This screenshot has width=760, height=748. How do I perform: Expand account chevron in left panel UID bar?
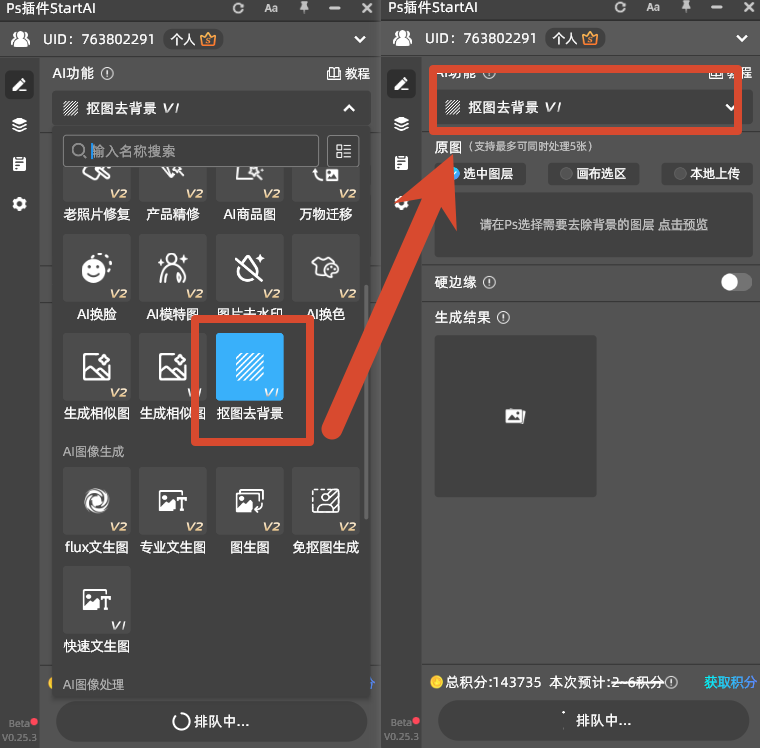[360, 39]
